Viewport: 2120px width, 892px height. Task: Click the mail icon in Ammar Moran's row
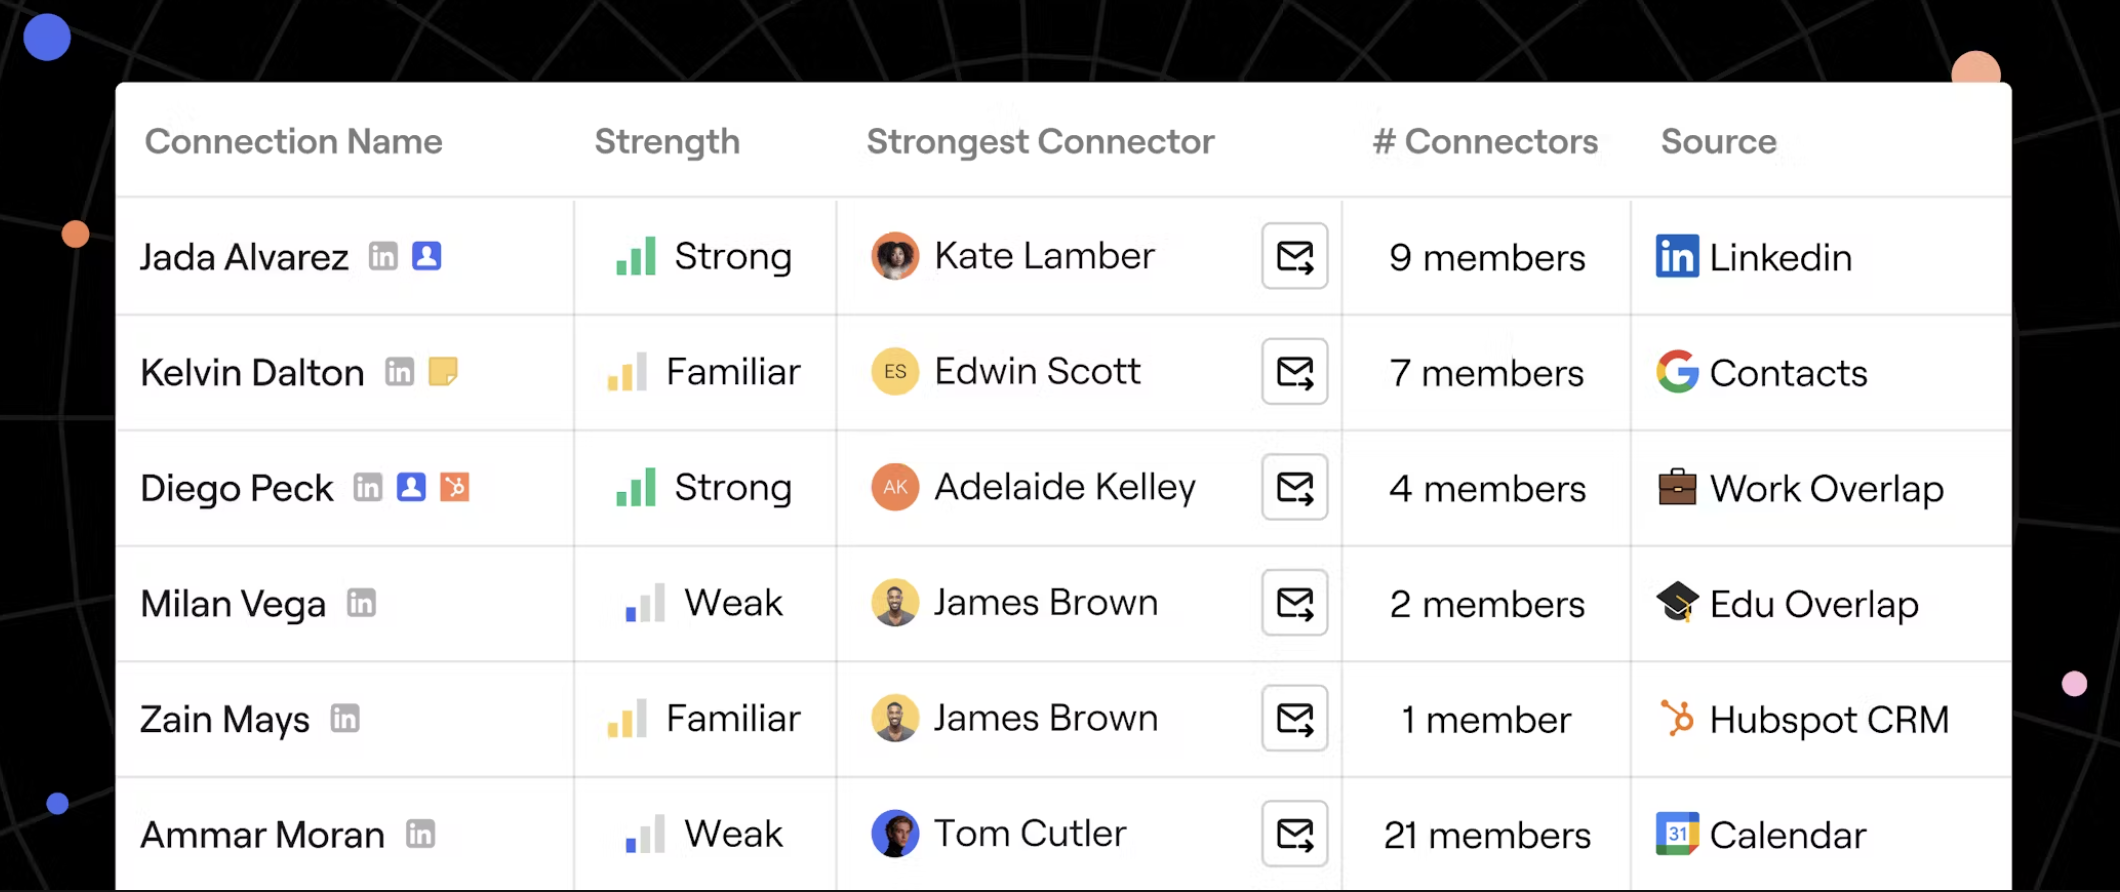(1294, 834)
